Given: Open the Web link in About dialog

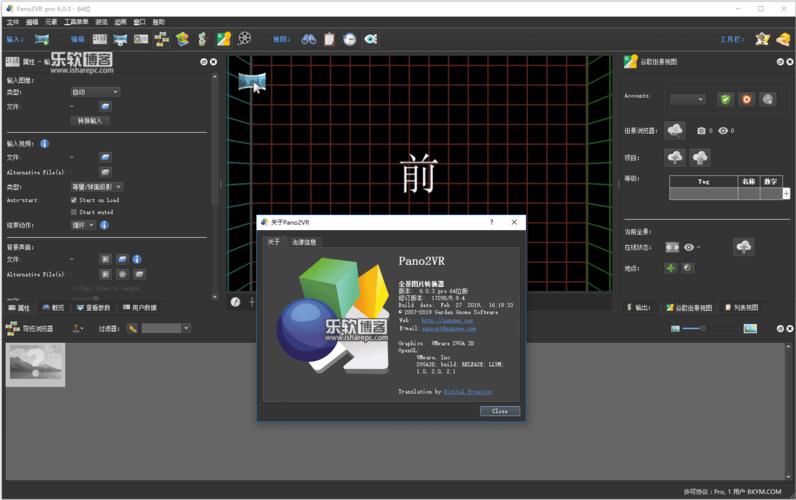Looking at the screenshot, I should pos(447,320).
